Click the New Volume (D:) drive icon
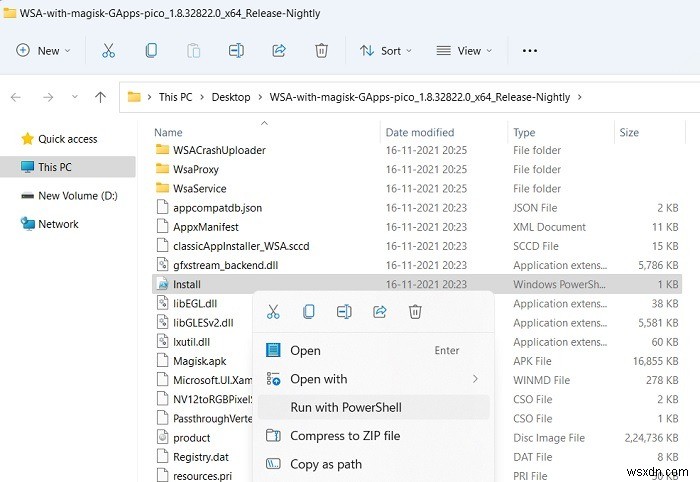This screenshot has width=700, height=482. [28, 195]
